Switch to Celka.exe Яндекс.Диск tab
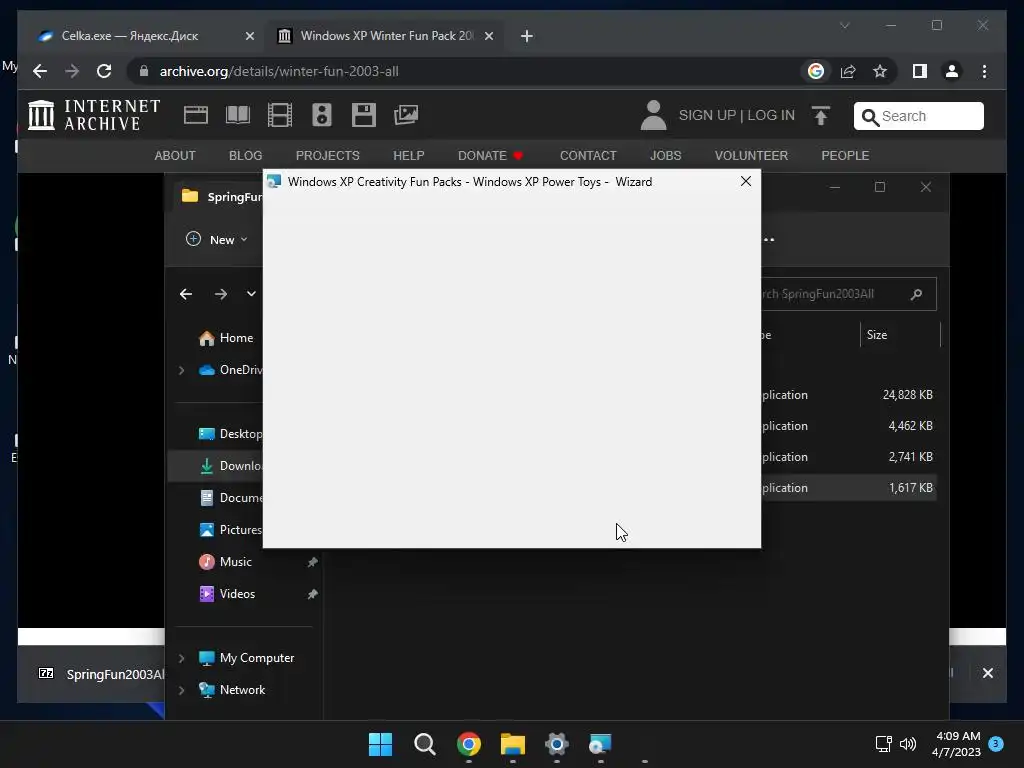This screenshot has width=1024, height=768. click(146, 36)
